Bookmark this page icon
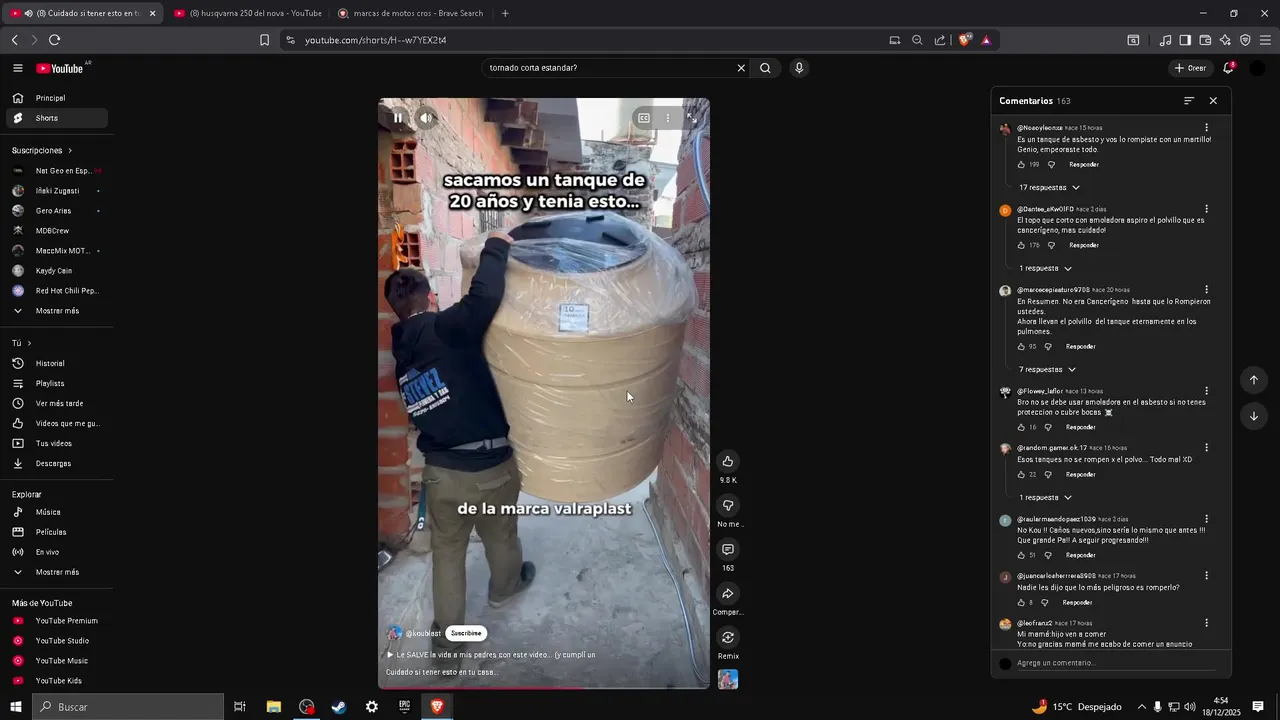The image size is (1280, 720). tap(264, 40)
